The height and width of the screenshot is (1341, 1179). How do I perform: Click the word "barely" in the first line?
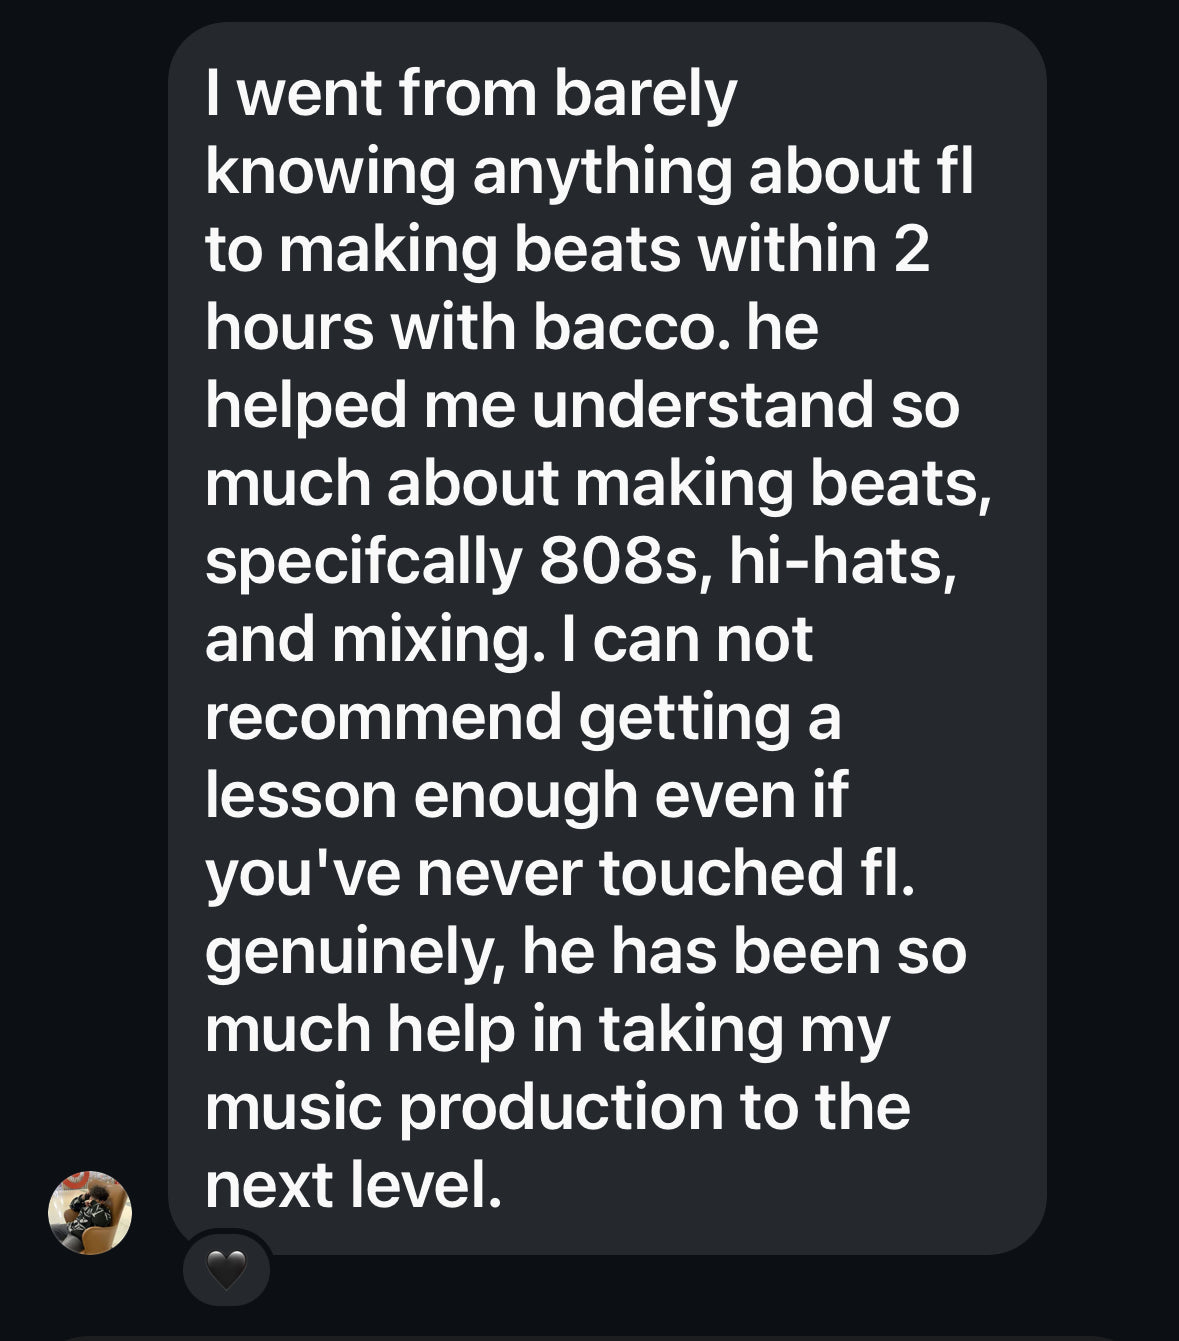[645, 95]
